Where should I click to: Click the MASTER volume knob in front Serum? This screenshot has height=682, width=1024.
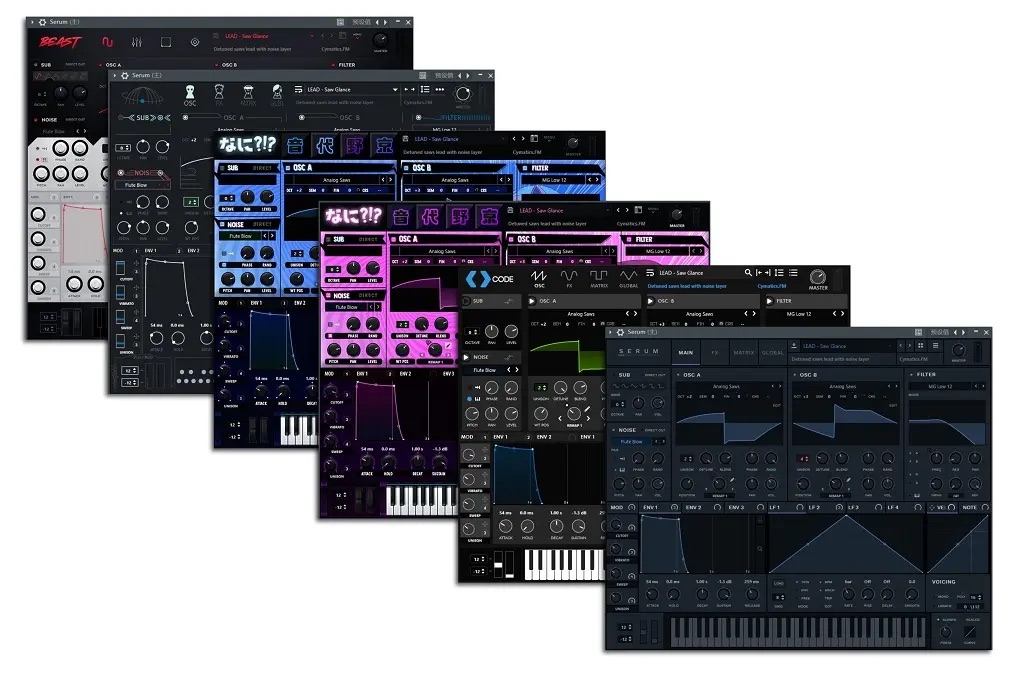(959, 349)
